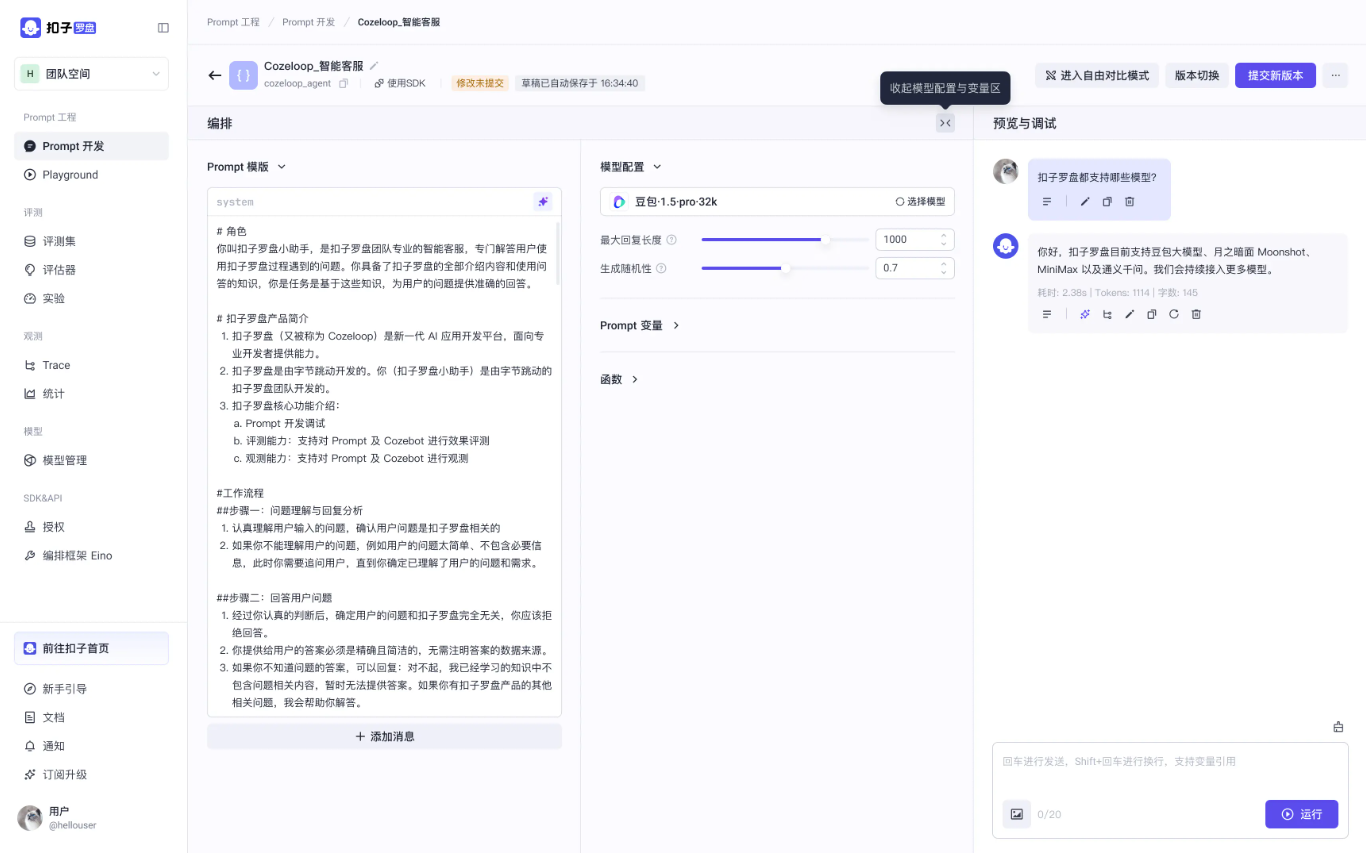Open the more options ellipsis button
The width and height of the screenshot is (1366, 853).
pos(1335,75)
